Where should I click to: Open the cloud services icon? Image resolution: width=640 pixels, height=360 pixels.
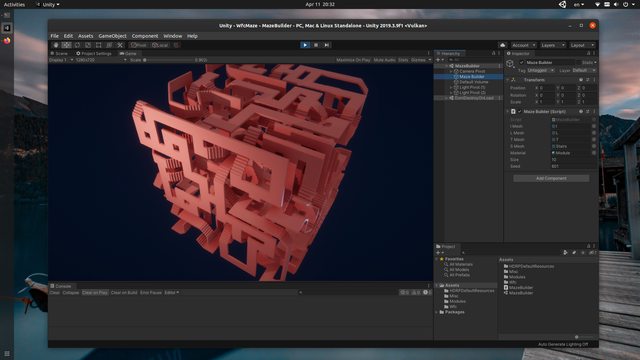coord(502,45)
